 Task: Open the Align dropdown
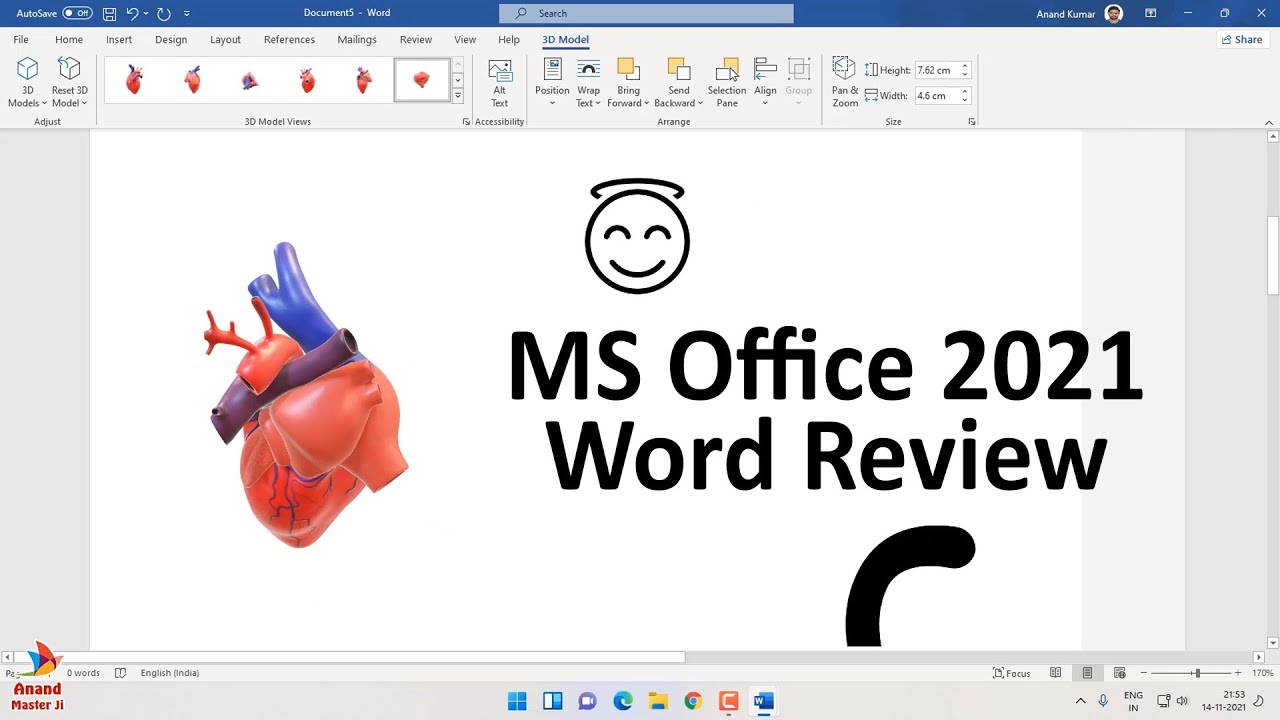(x=765, y=83)
